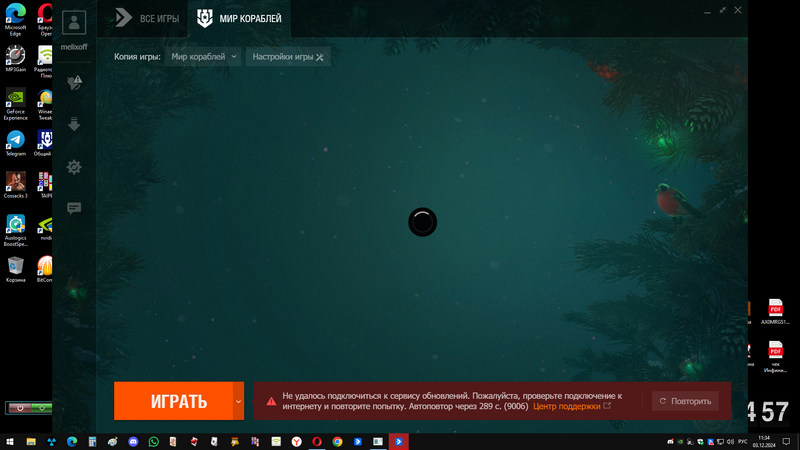Open Discord from taskbar
Viewport: 800px width, 450px height.
pos(133,442)
